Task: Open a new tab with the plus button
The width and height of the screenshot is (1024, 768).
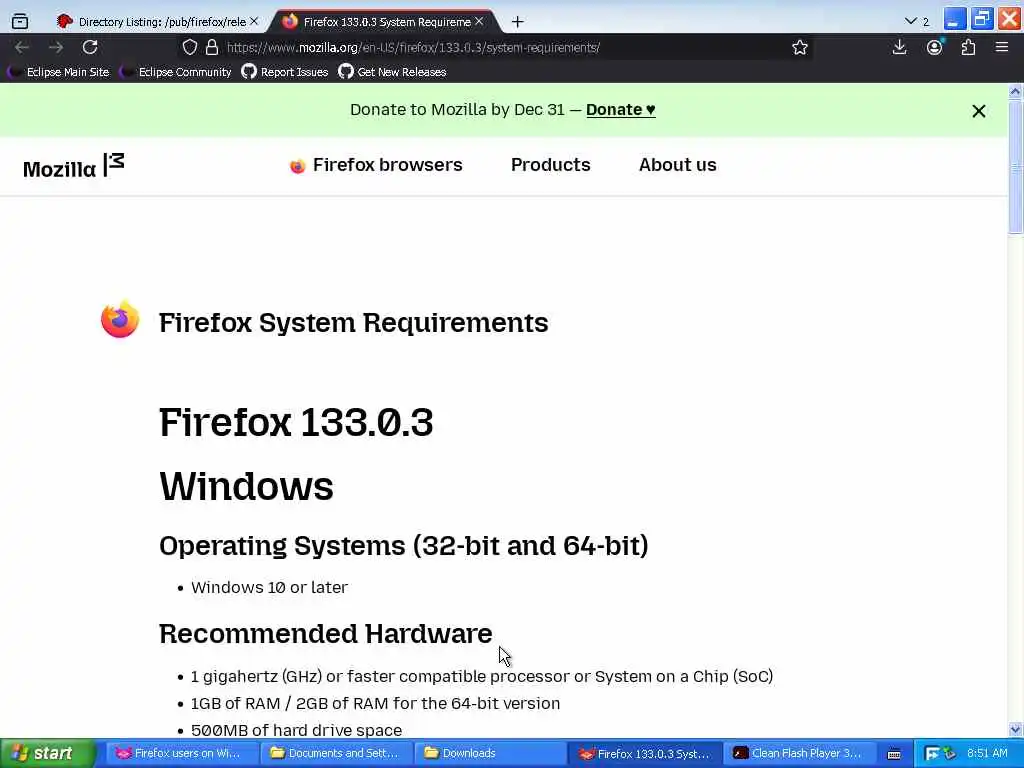Action: 517,22
